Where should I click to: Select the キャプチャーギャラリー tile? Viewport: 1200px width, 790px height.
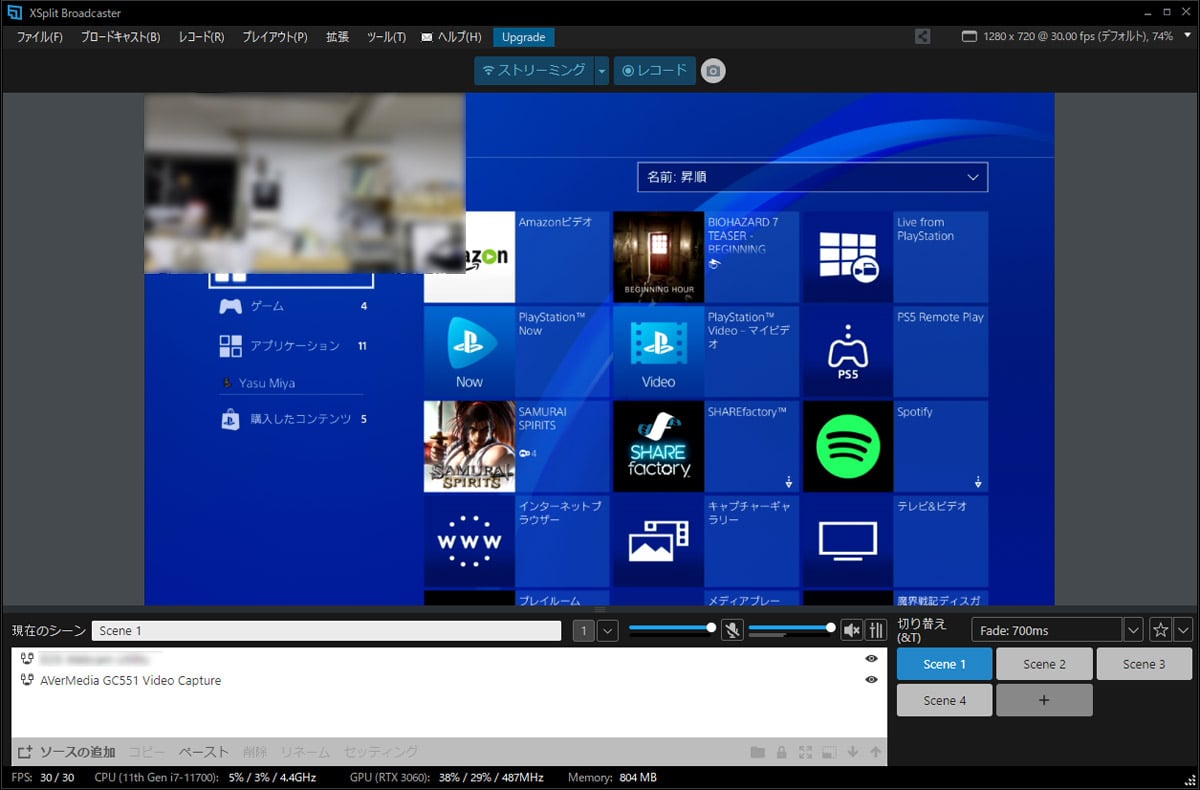coord(706,542)
